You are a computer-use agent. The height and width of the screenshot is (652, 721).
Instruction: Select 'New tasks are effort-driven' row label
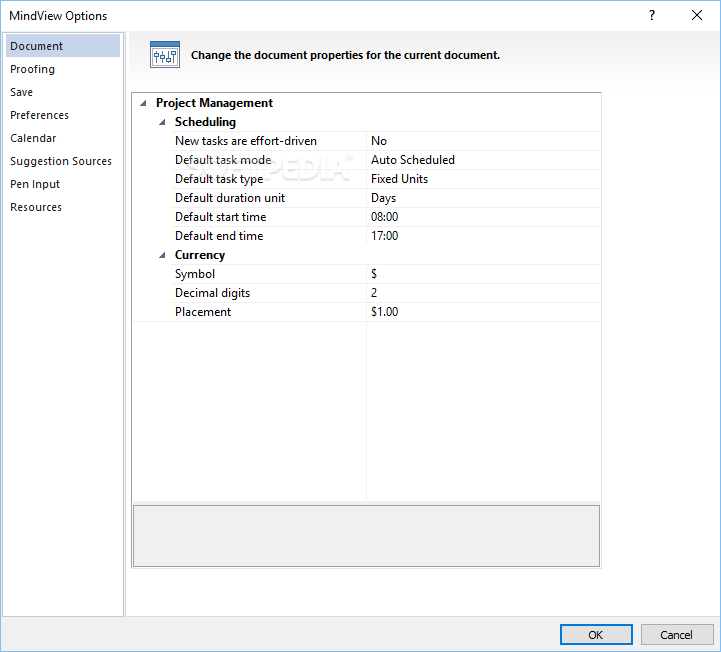(246, 141)
